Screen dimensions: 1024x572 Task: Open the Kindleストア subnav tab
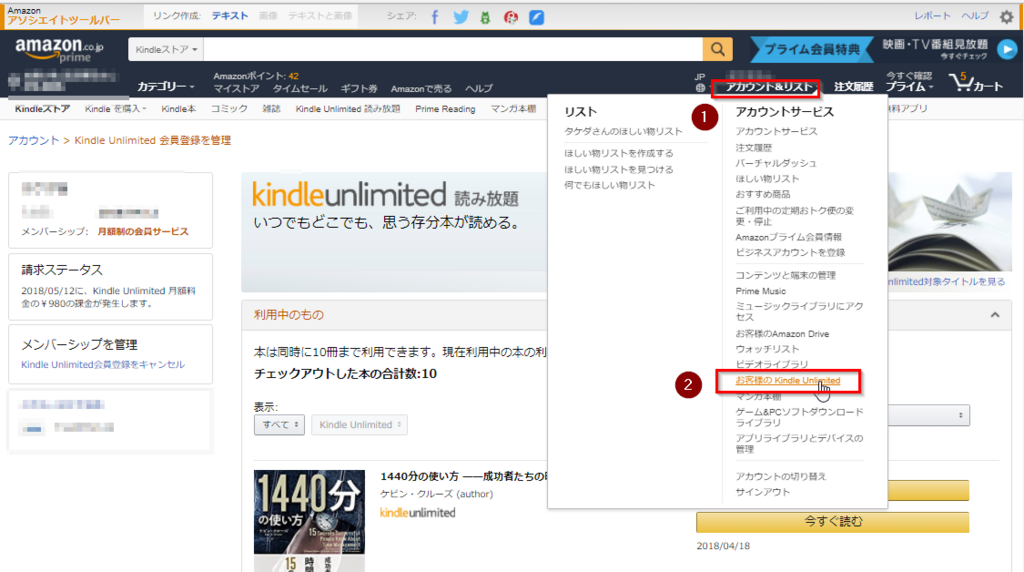tap(42, 109)
